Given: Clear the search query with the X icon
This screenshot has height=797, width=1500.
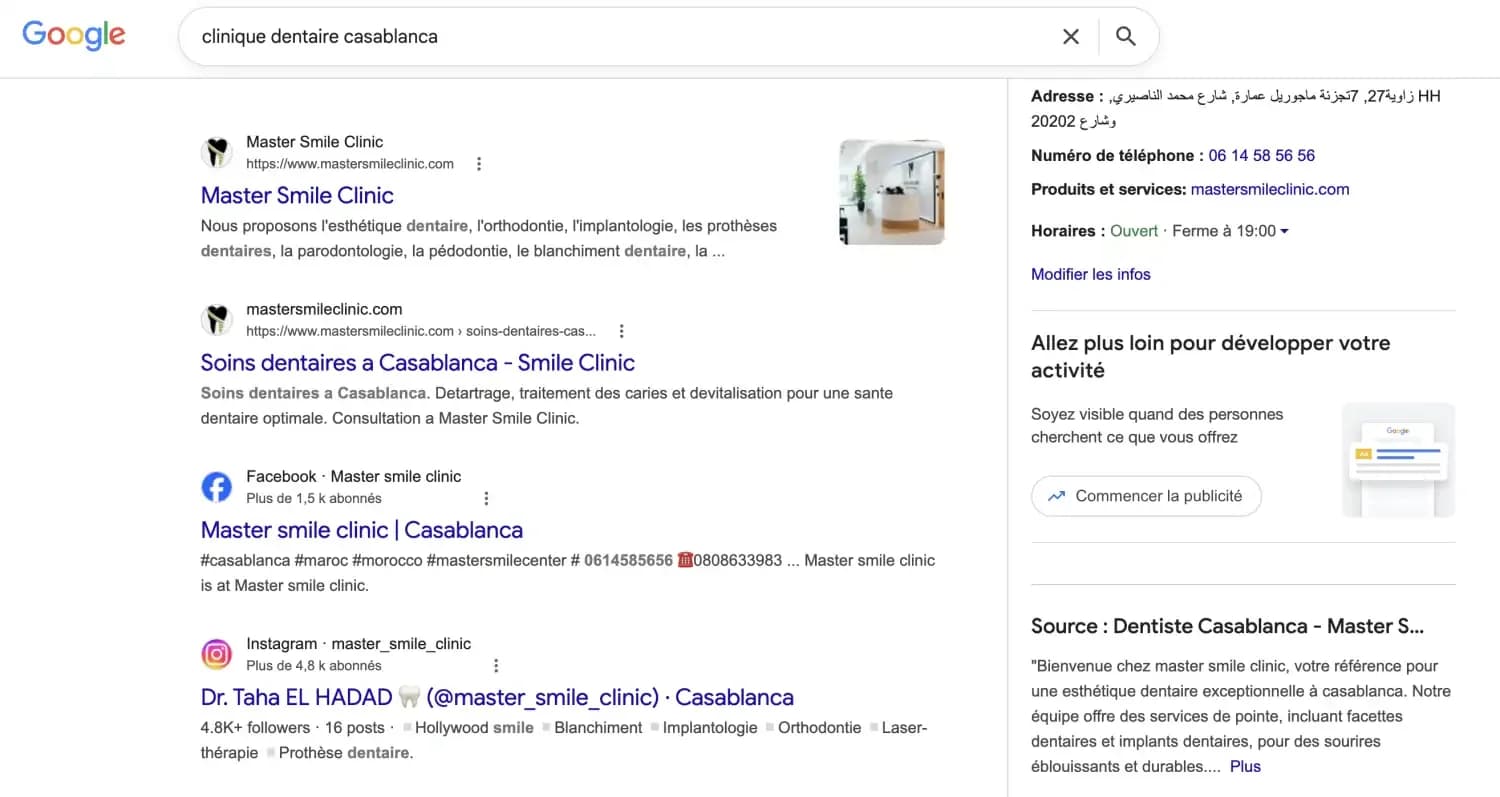Looking at the screenshot, I should (1071, 37).
